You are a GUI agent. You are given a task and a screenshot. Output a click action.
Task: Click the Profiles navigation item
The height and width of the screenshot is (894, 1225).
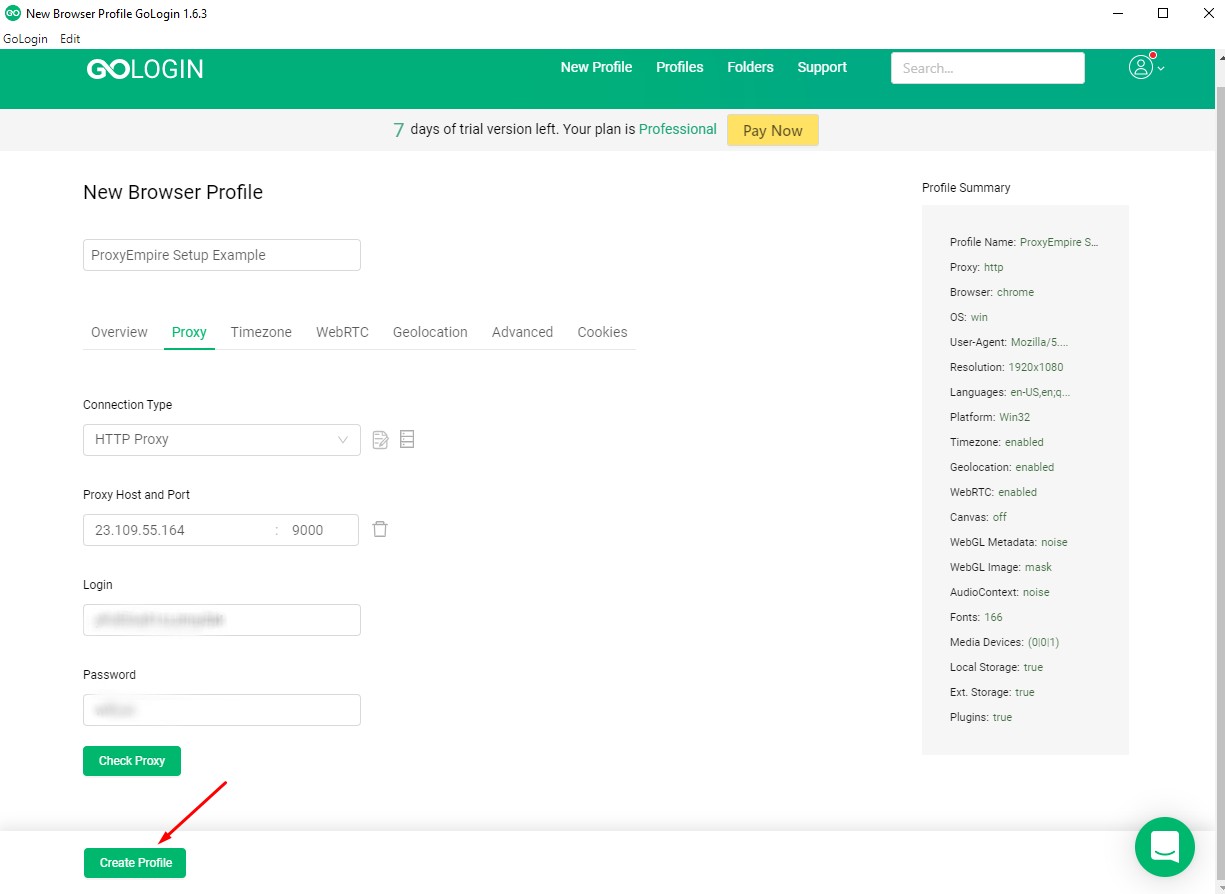point(679,67)
